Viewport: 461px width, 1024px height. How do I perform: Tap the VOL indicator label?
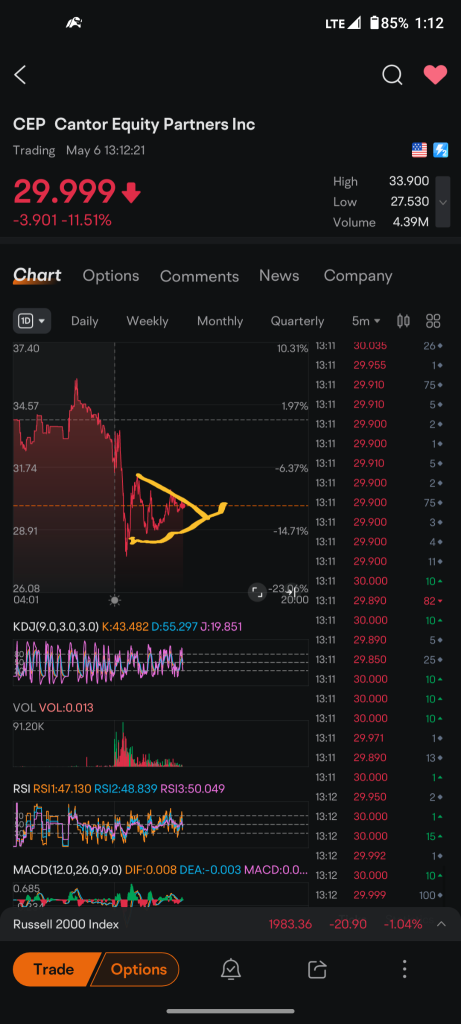[x=24, y=707]
